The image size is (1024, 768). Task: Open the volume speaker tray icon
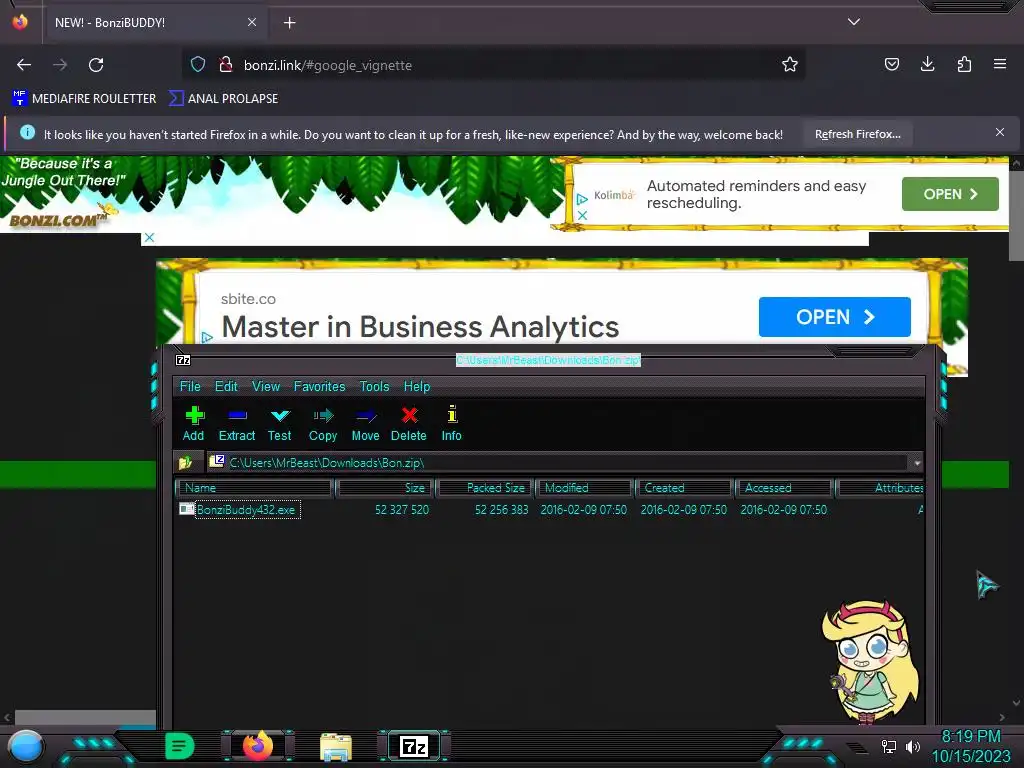[x=913, y=746]
